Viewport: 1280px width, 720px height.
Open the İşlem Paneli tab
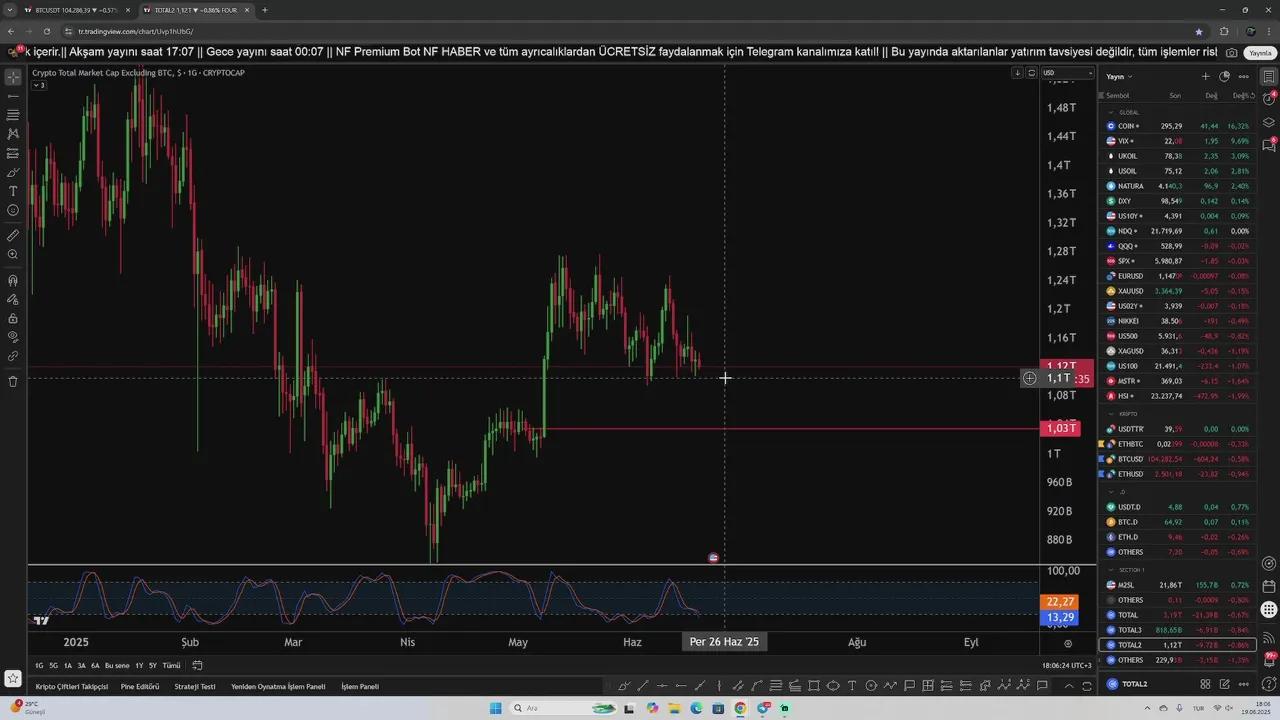point(360,687)
